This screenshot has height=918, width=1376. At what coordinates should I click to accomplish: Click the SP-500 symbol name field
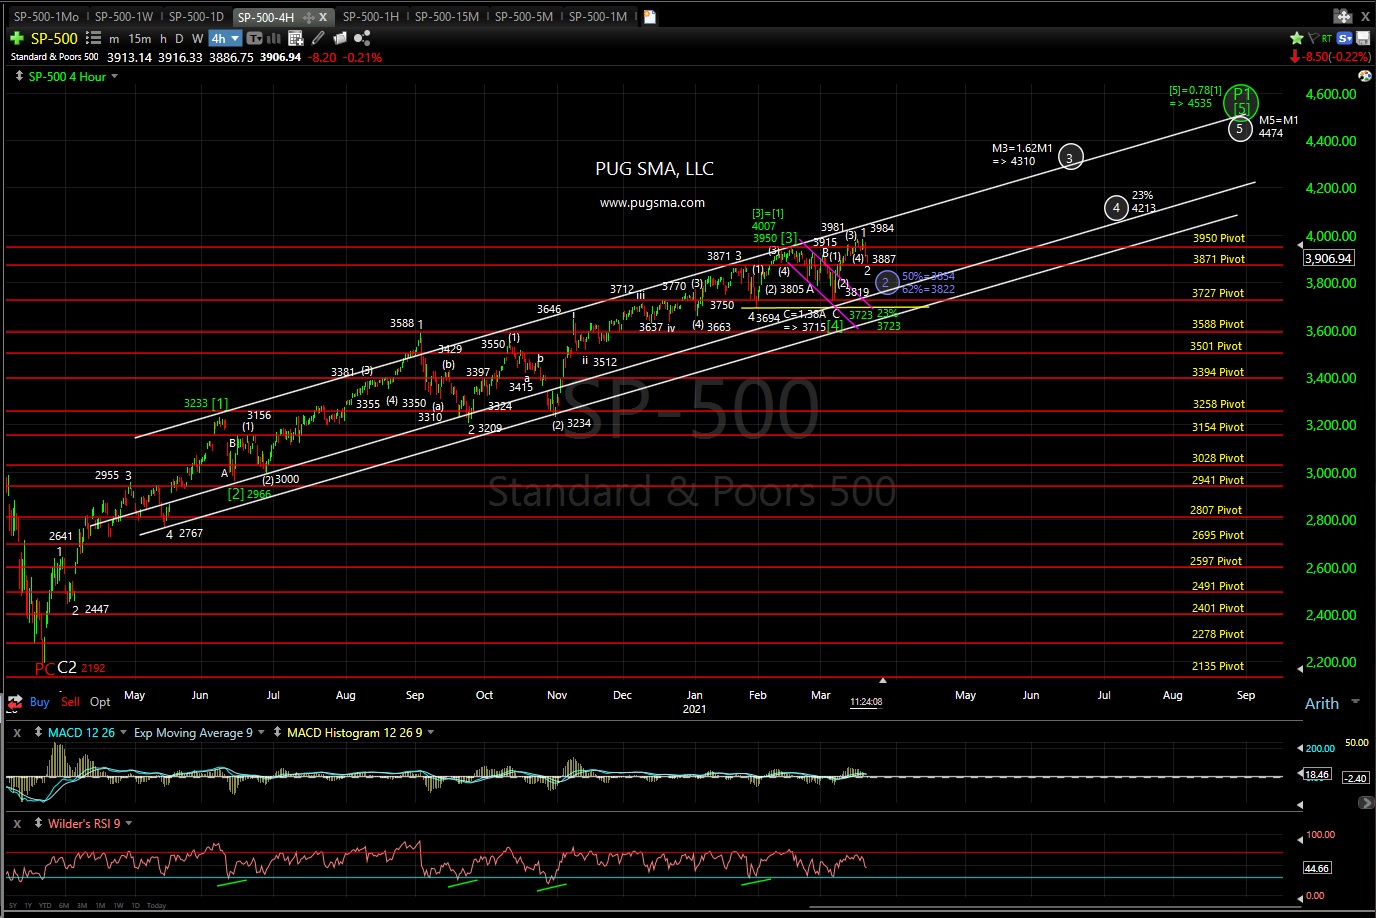(54, 38)
